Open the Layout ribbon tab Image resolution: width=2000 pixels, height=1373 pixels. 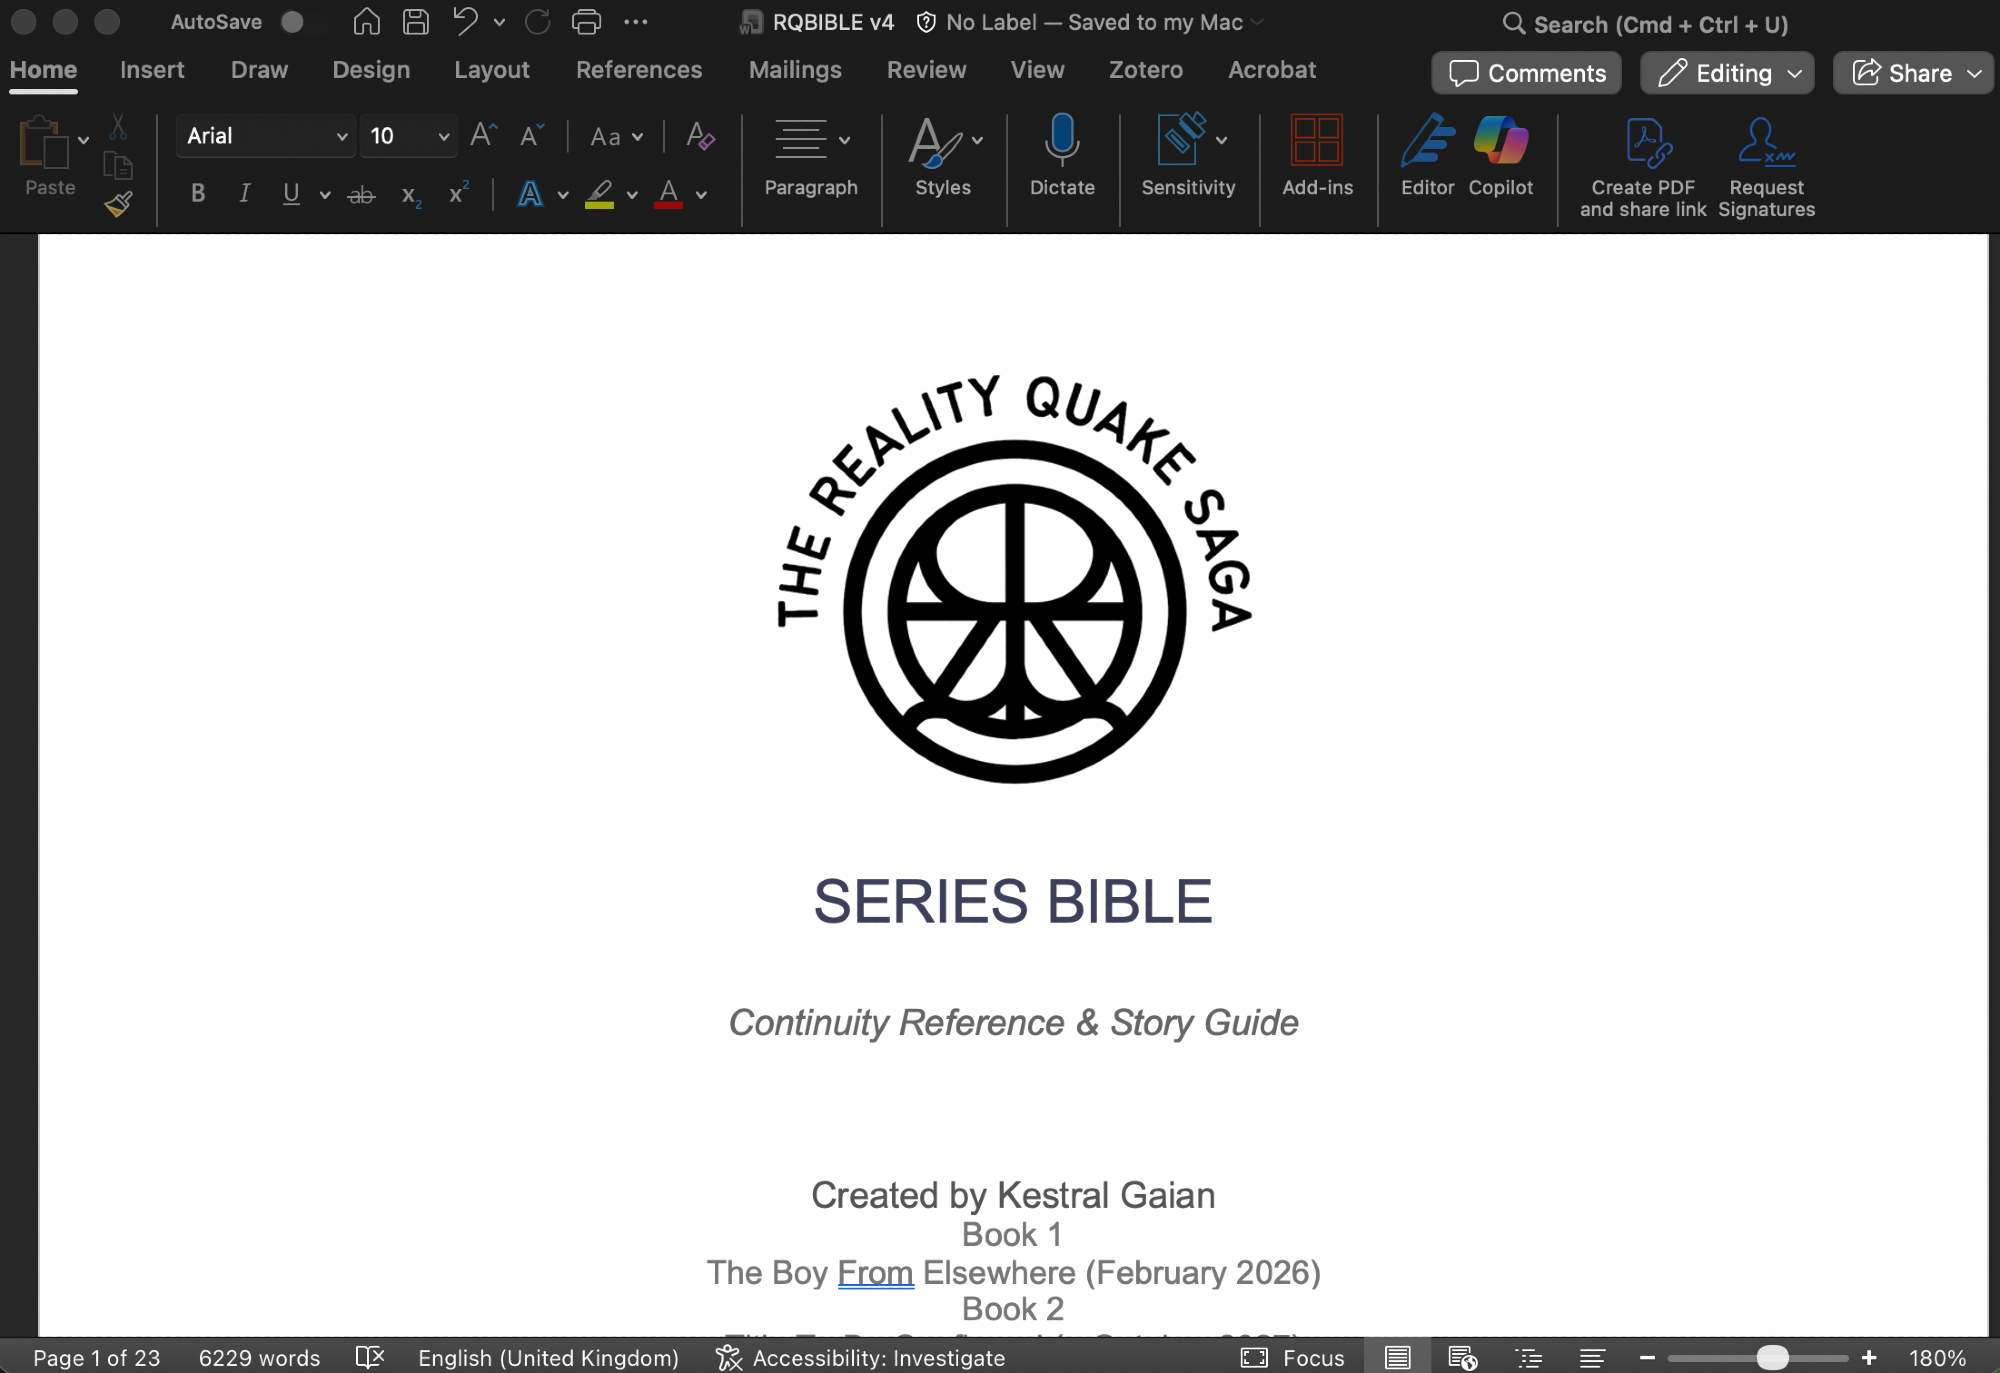click(491, 70)
